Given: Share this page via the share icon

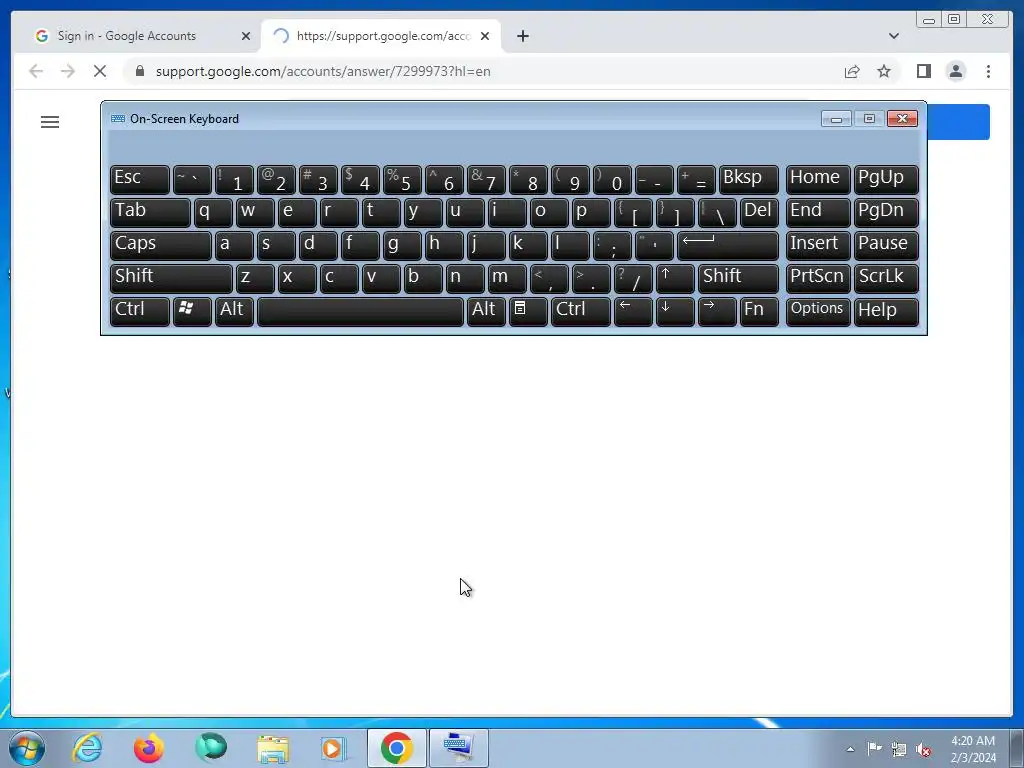Looking at the screenshot, I should click(852, 71).
